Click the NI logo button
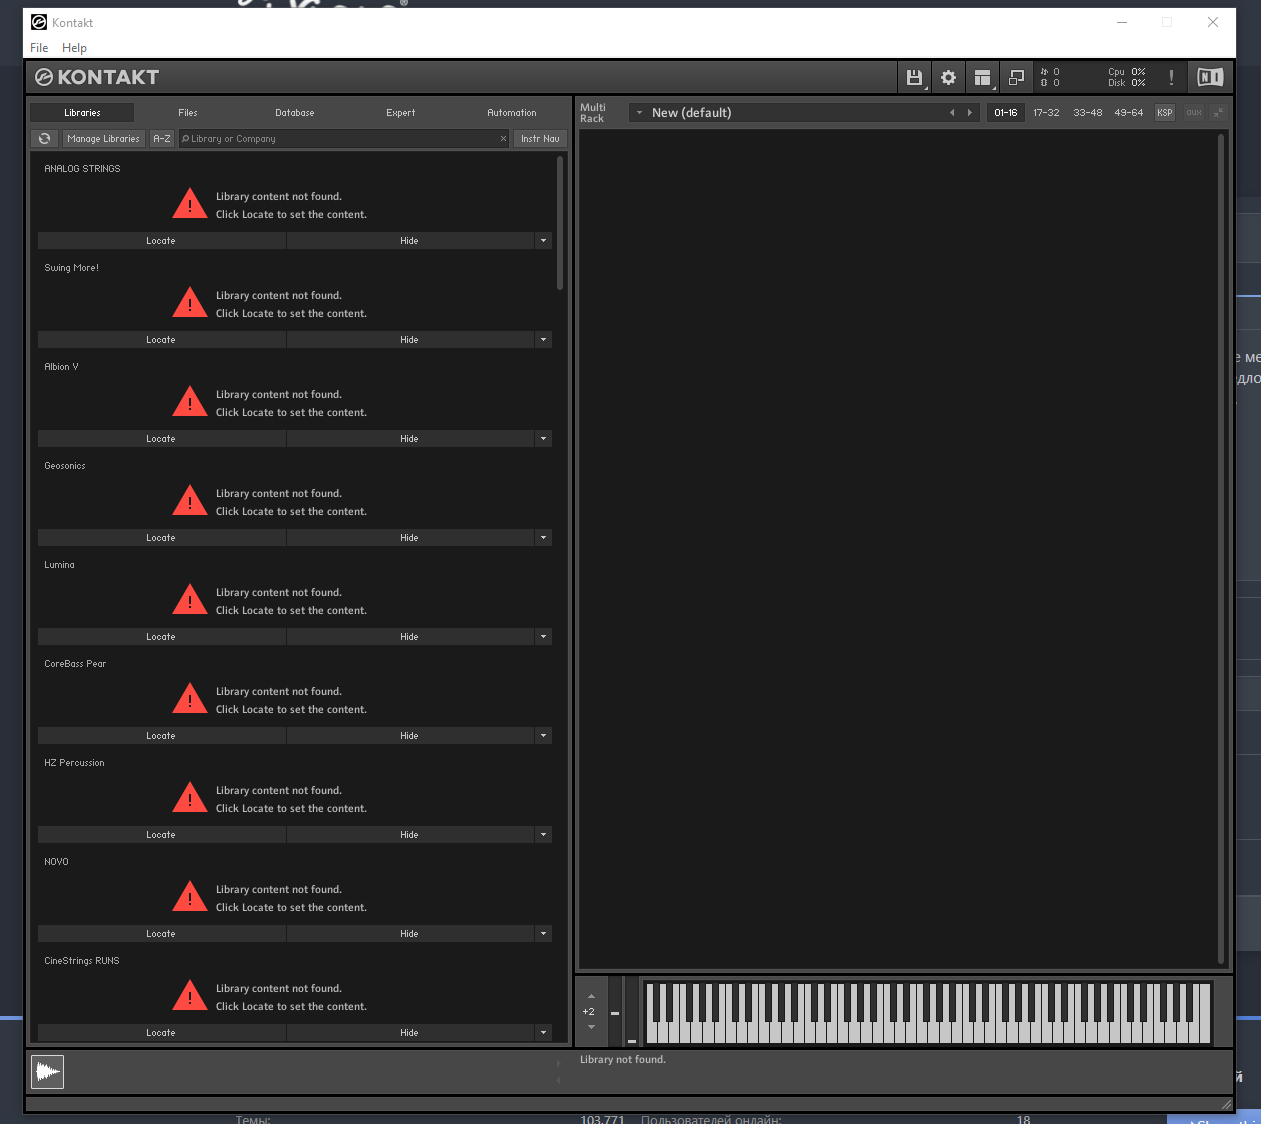The width and height of the screenshot is (1261, 1124). coord(1210,77)
